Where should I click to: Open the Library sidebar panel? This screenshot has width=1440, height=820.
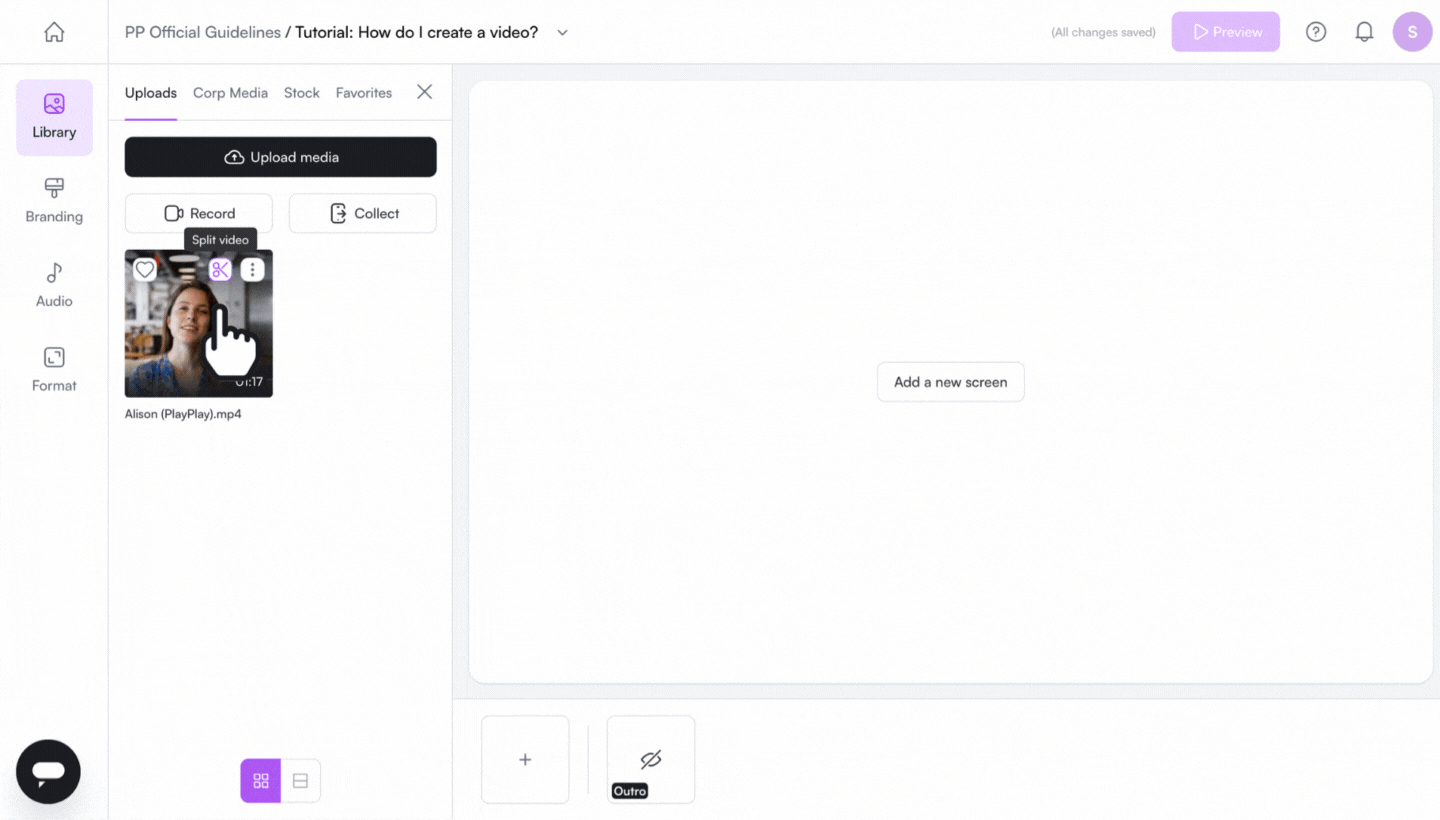click(x=54, y=117)
